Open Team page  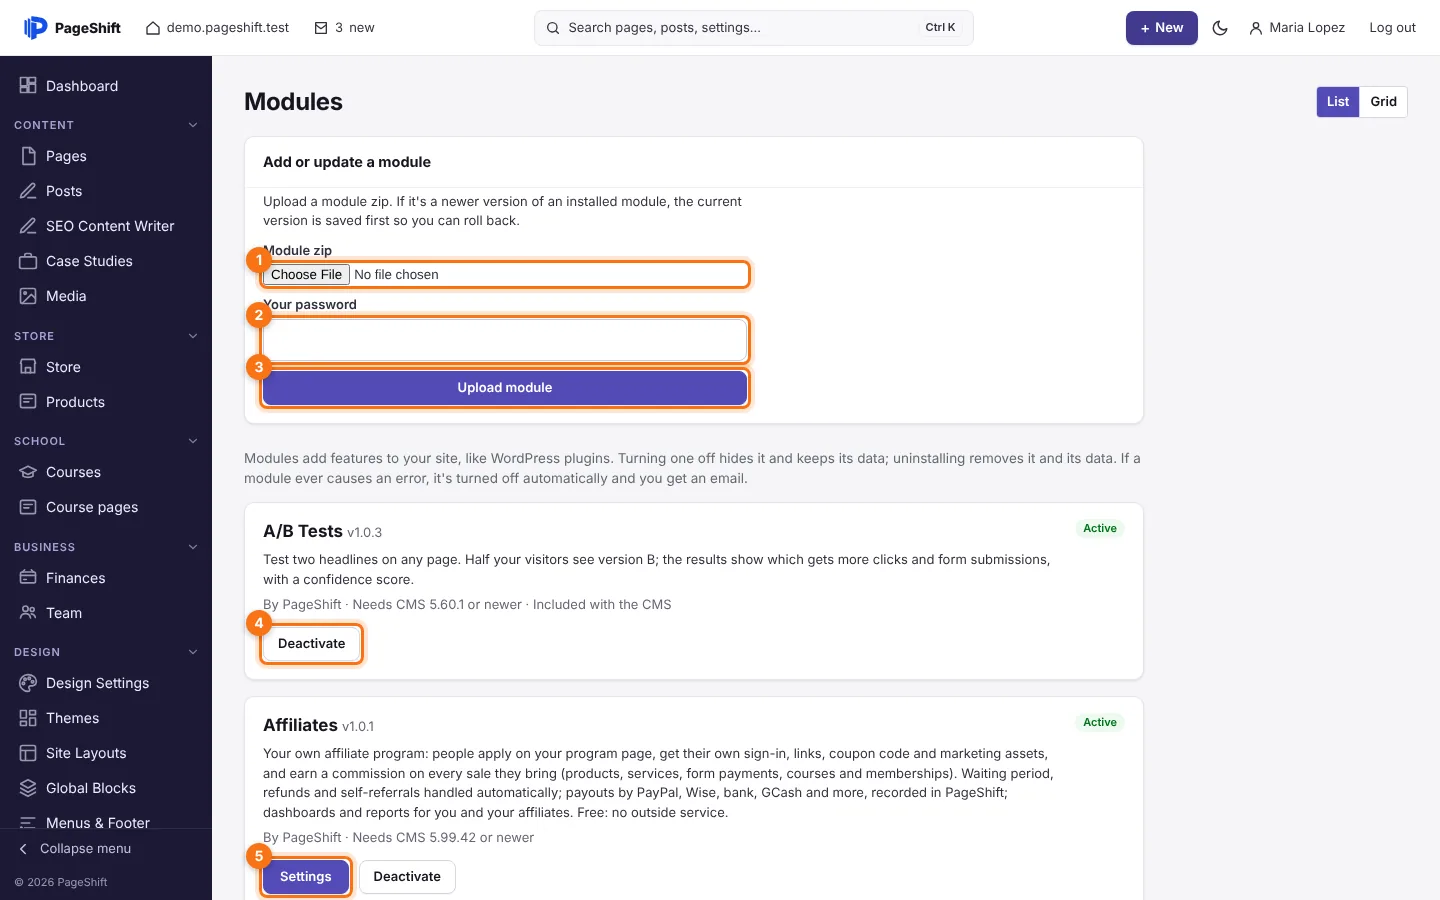[x=106, y=613]
